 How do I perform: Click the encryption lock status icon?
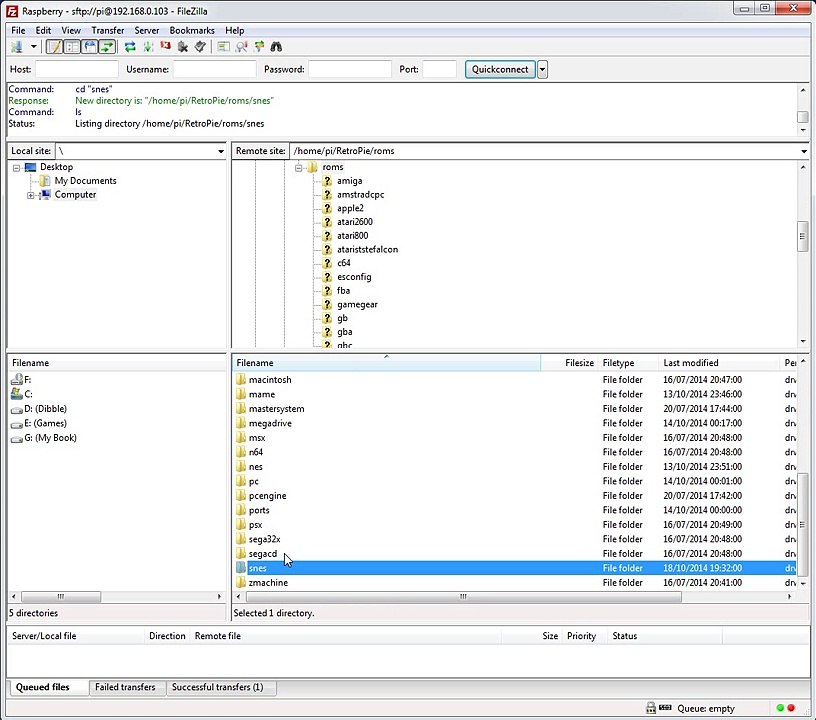click(x=651, y=708)
